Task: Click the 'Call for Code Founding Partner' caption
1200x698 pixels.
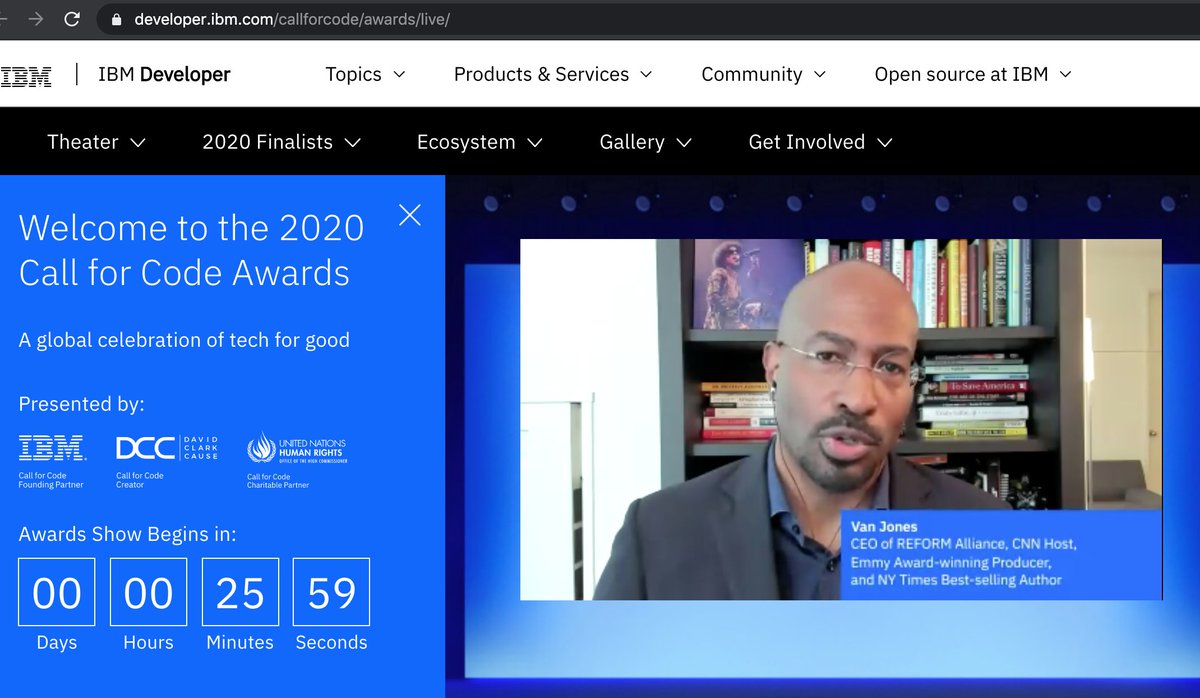Action: point(51,480)
